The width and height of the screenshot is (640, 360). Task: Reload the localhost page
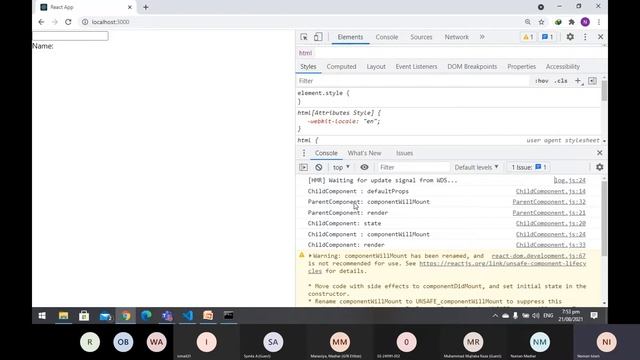point(68,22)
